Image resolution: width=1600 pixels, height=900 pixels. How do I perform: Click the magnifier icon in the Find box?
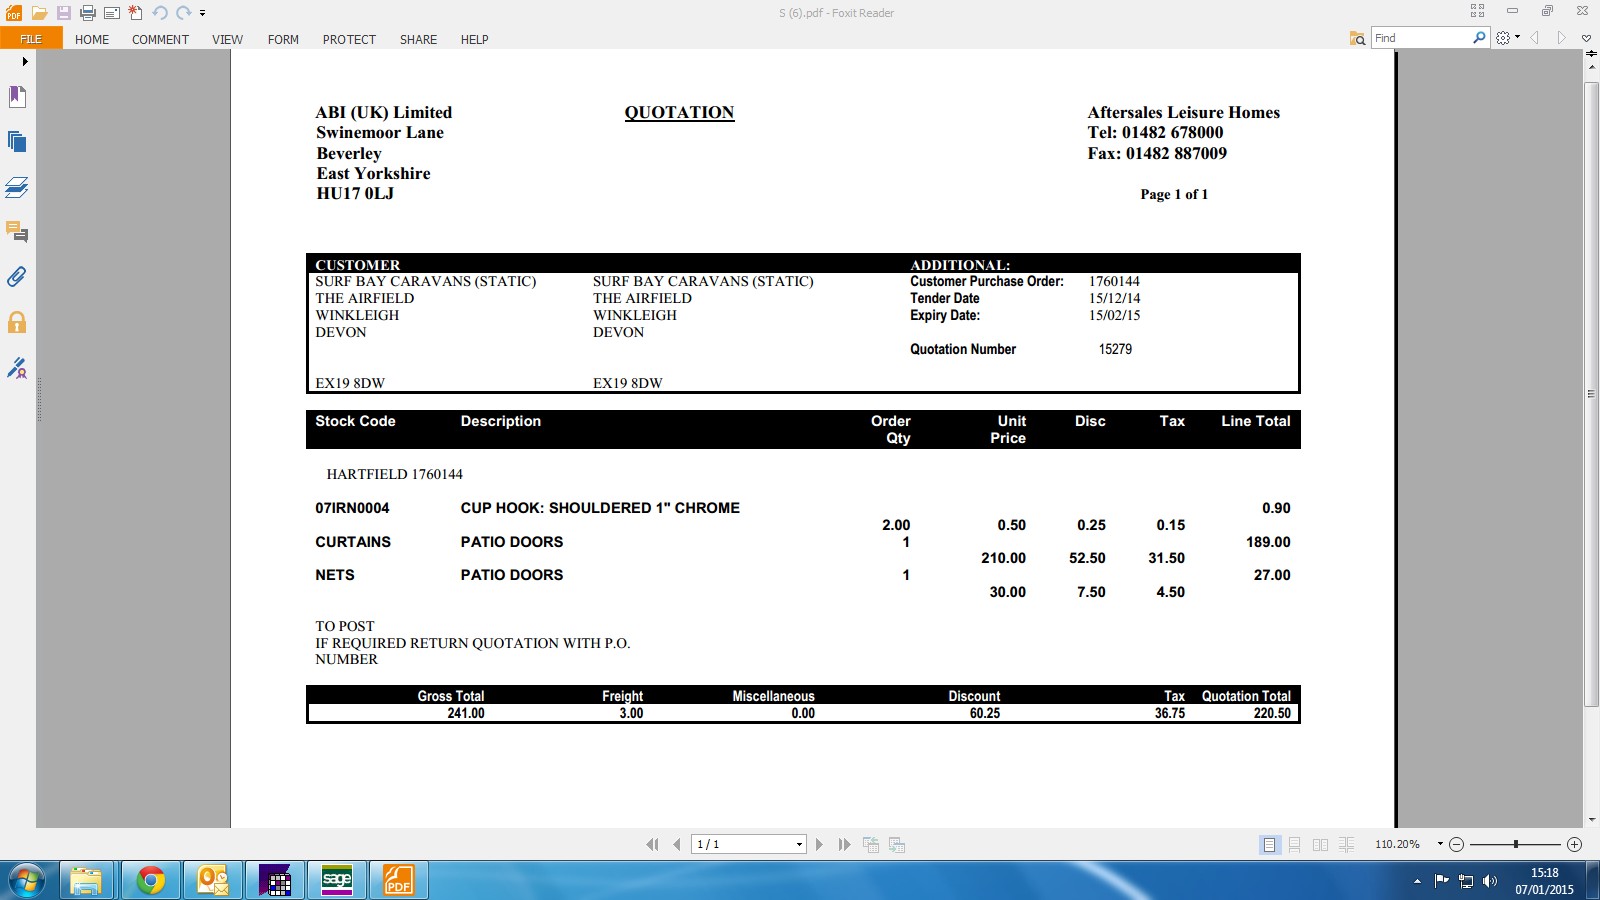click(x=1480, y=38)
